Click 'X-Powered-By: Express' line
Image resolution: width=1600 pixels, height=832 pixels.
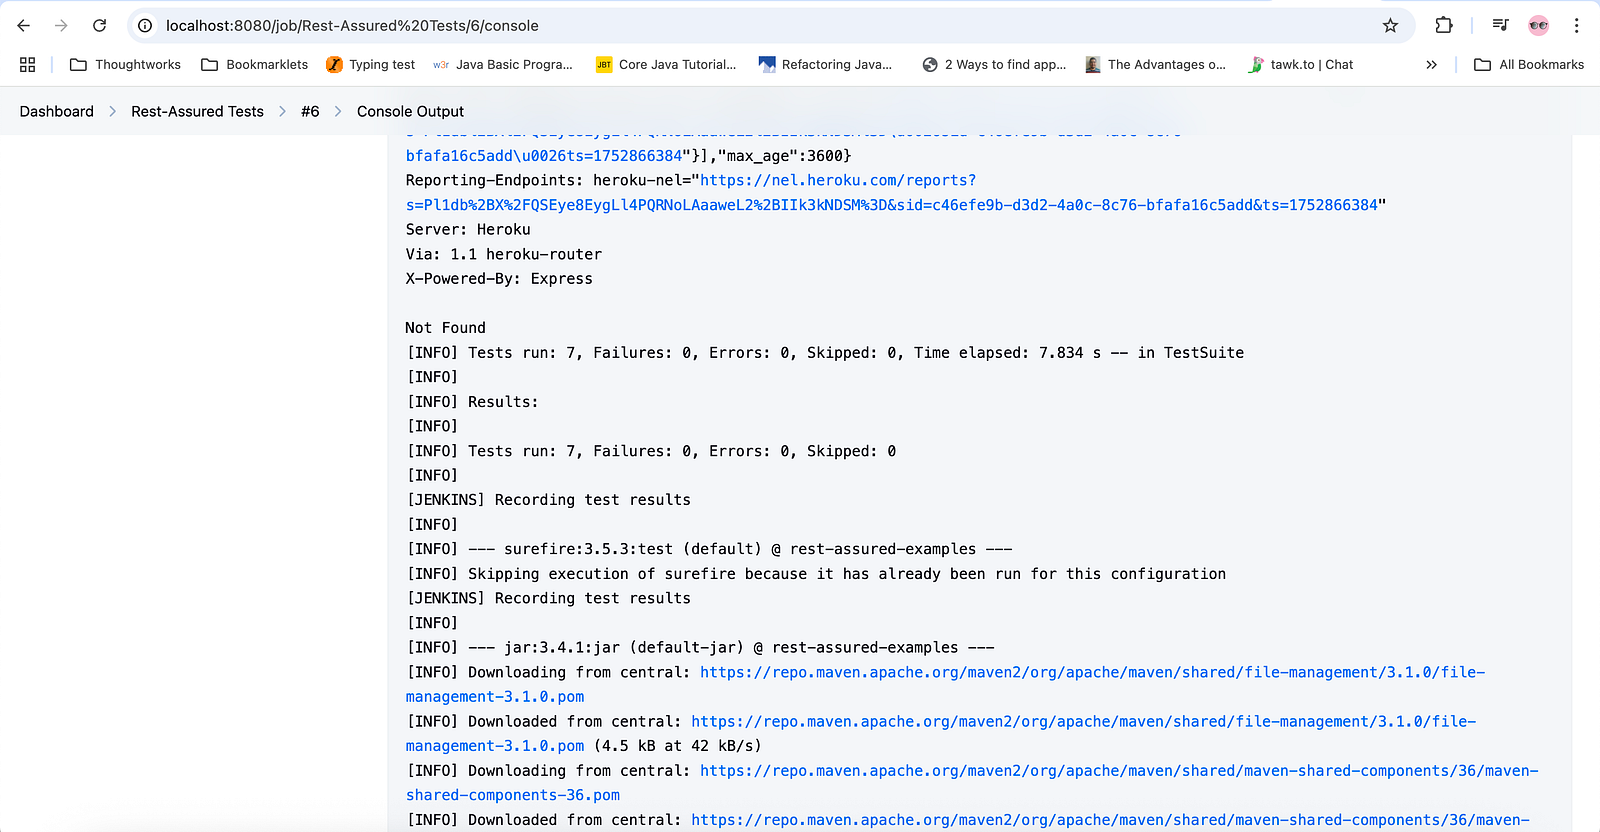[x=499, y=279]
